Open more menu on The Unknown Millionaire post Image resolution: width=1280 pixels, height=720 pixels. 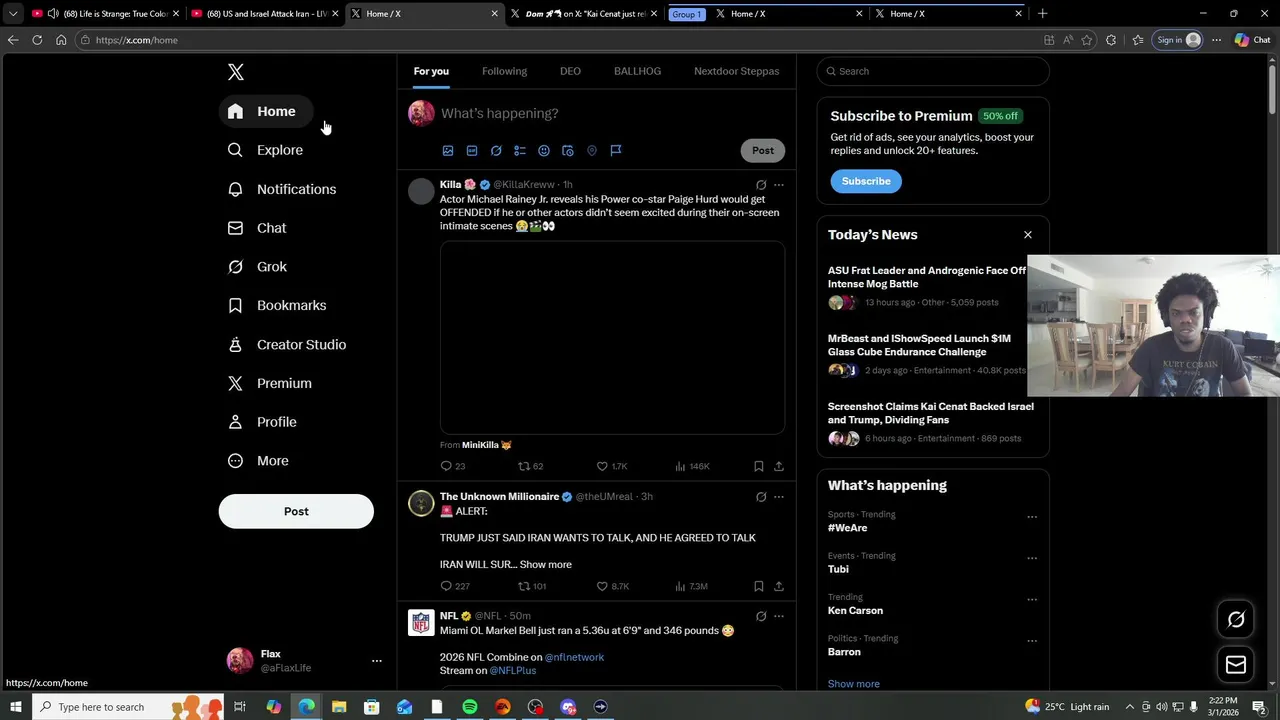pos(779,497)
